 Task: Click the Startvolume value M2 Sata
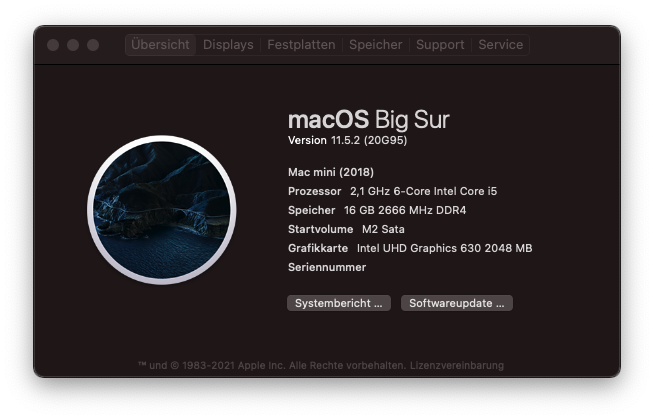pyautogui.click(x=383, y=229)
